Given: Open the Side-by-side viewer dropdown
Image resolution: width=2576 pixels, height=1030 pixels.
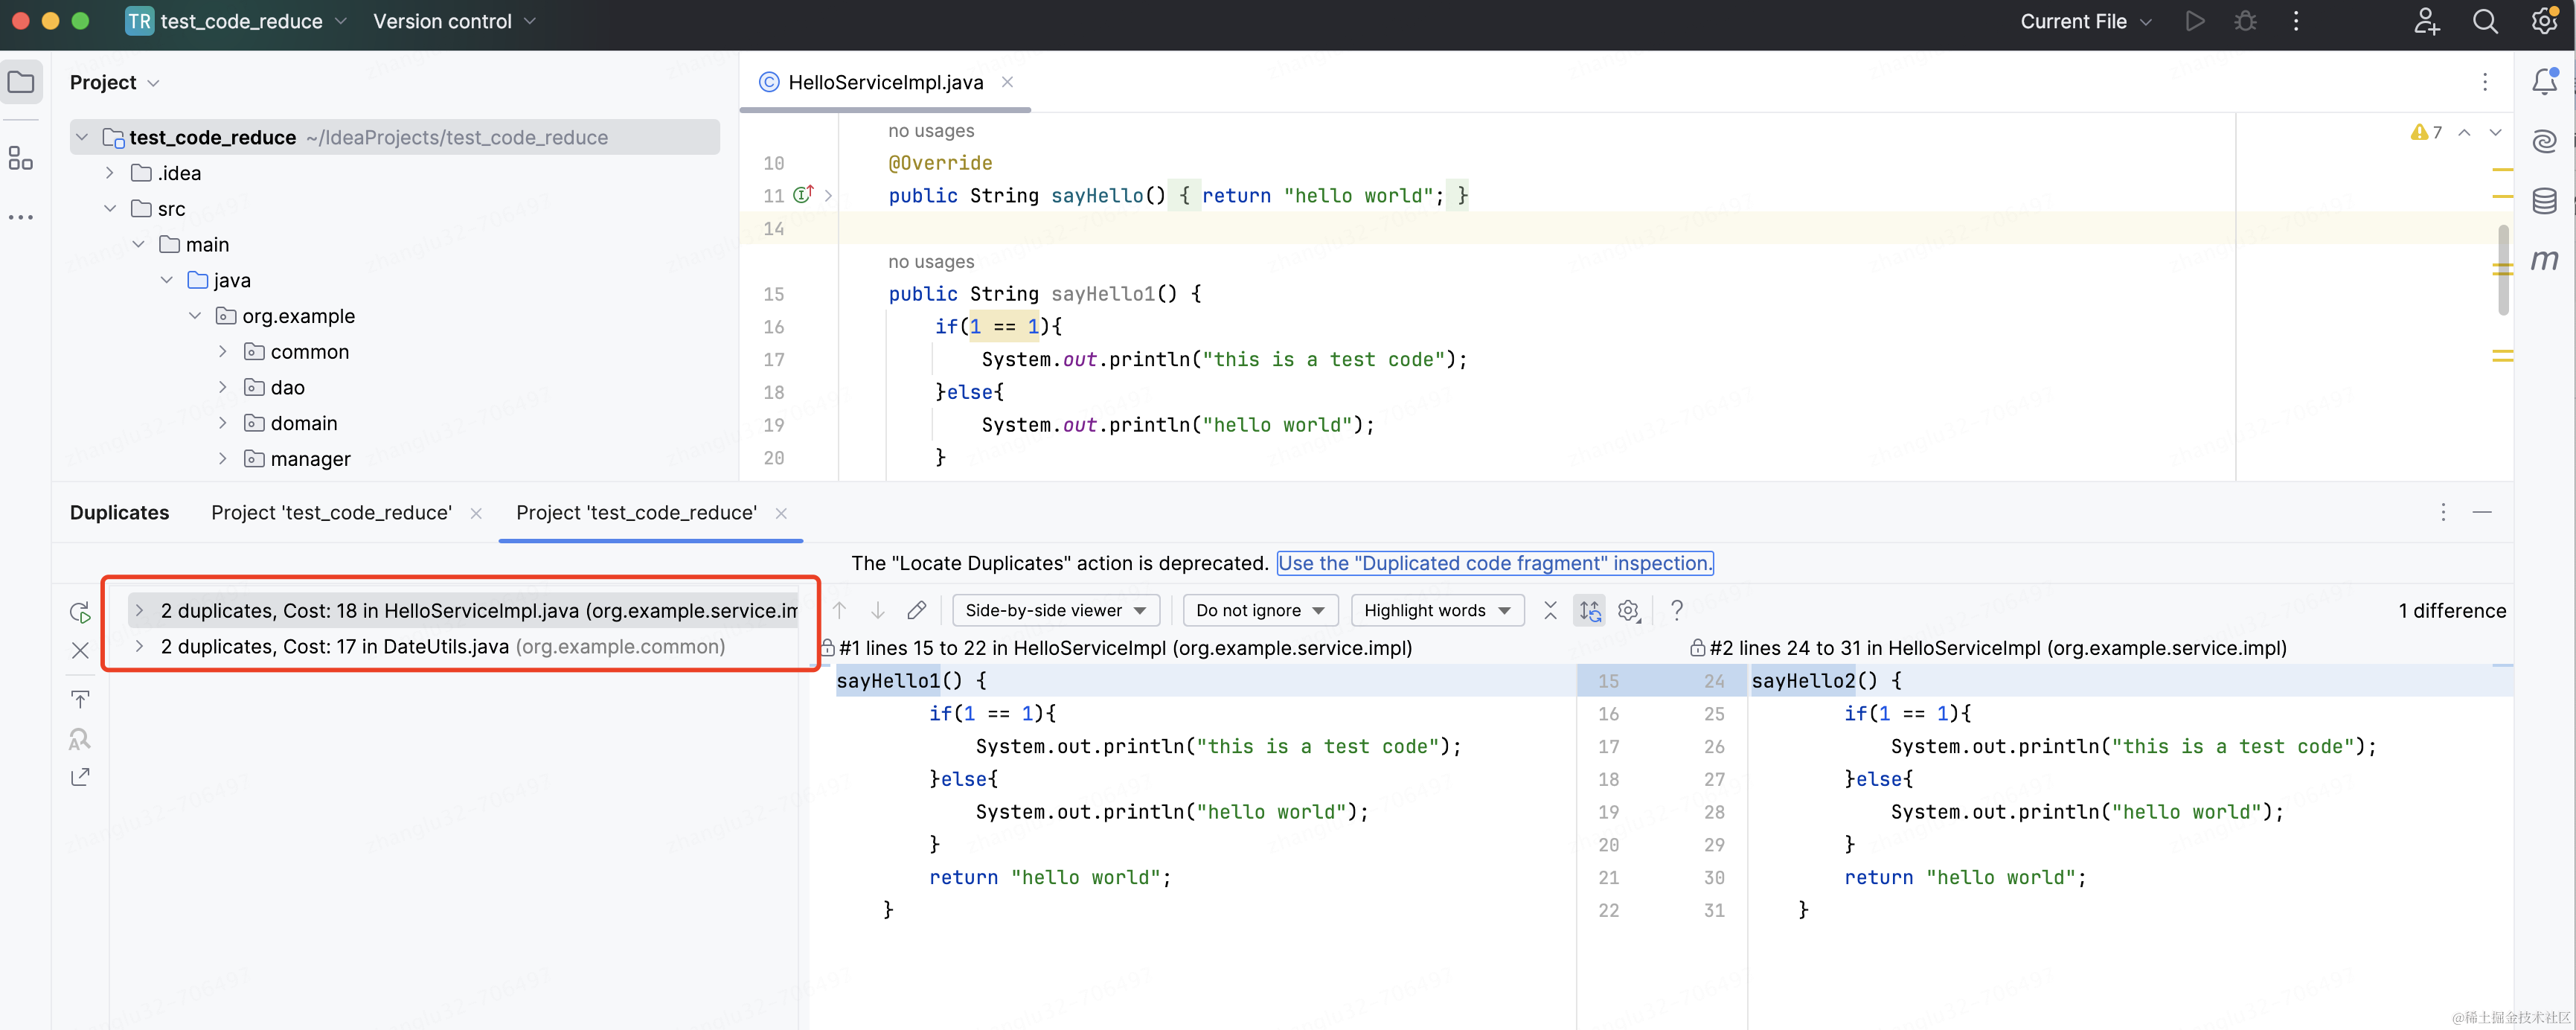Looking at the screenshot, I should pyautogui.click(x=1055, y=610).
